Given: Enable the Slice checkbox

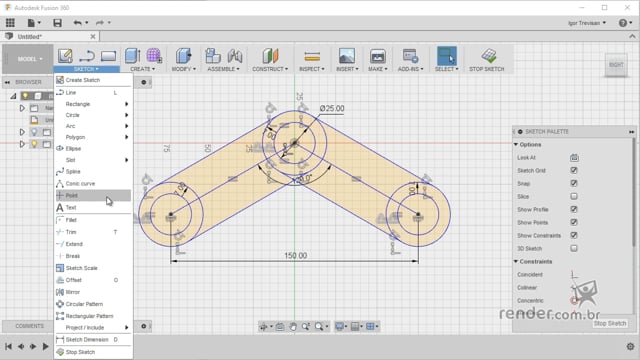Looking at the screenshot, I should (x=574, y=196).
